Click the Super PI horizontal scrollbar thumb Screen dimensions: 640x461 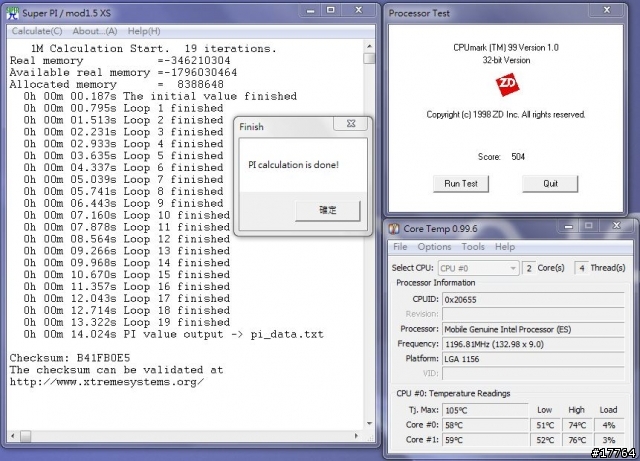coord(26,436)
